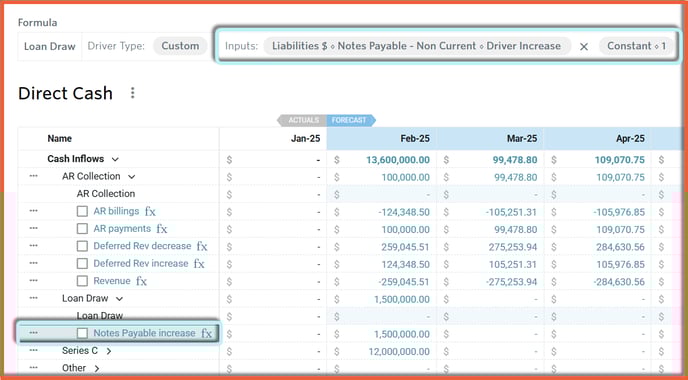The width and height of the screenshot is (688, 380).
Task: Select the Feb-25 Loan Draw group value 1,500,000.00
Action: click(x=401, y=300)
